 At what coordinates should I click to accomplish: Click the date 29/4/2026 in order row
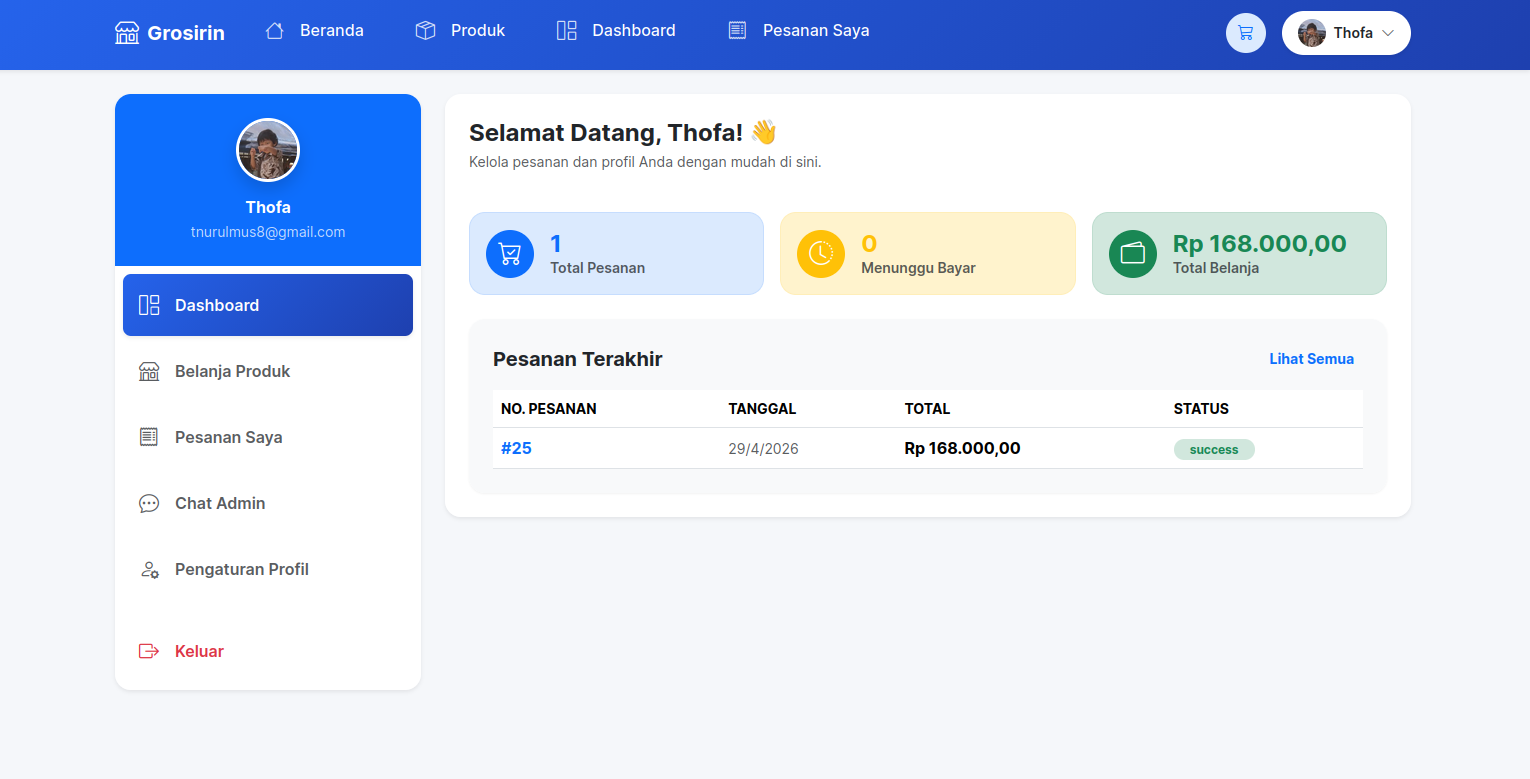(x=764, y=449)
